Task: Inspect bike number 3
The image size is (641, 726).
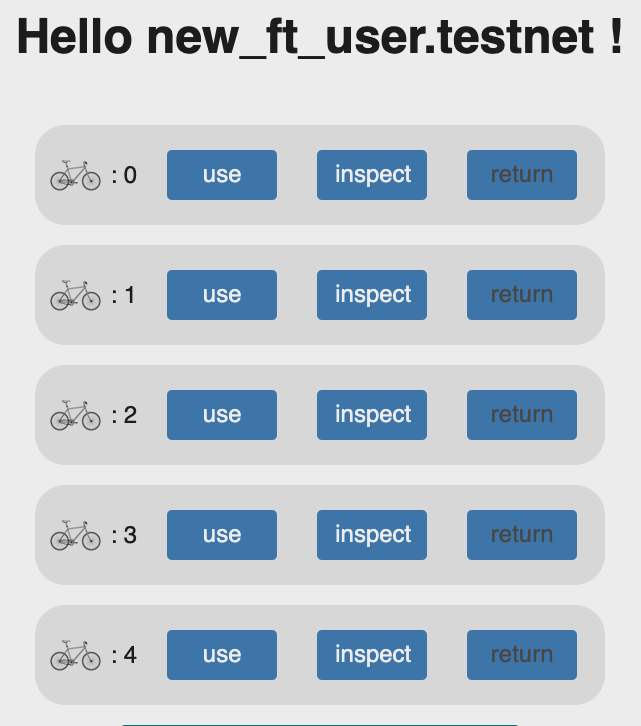Action: coord(372,535)
